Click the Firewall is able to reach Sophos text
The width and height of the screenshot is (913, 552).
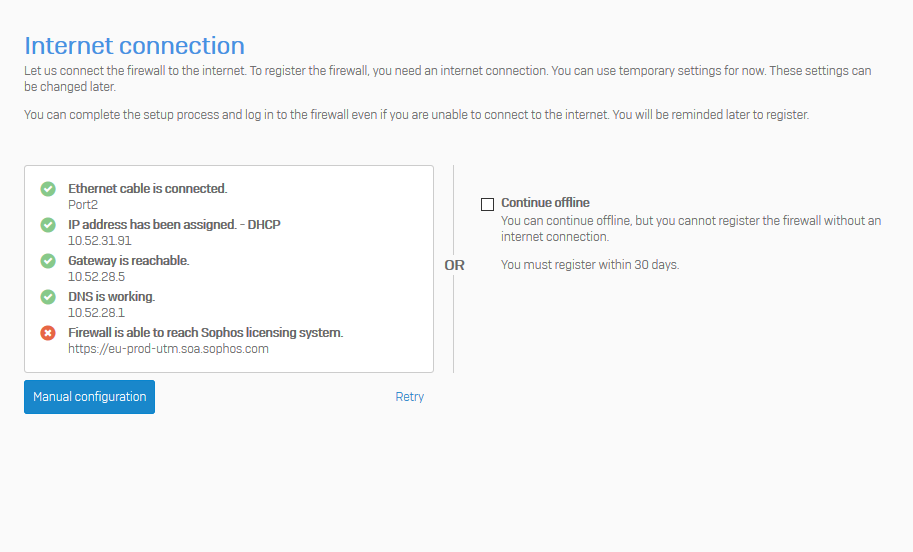206,332
